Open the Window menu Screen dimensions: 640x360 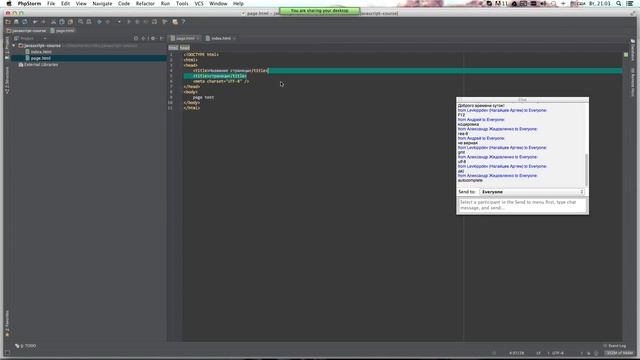tap(218, 3)
